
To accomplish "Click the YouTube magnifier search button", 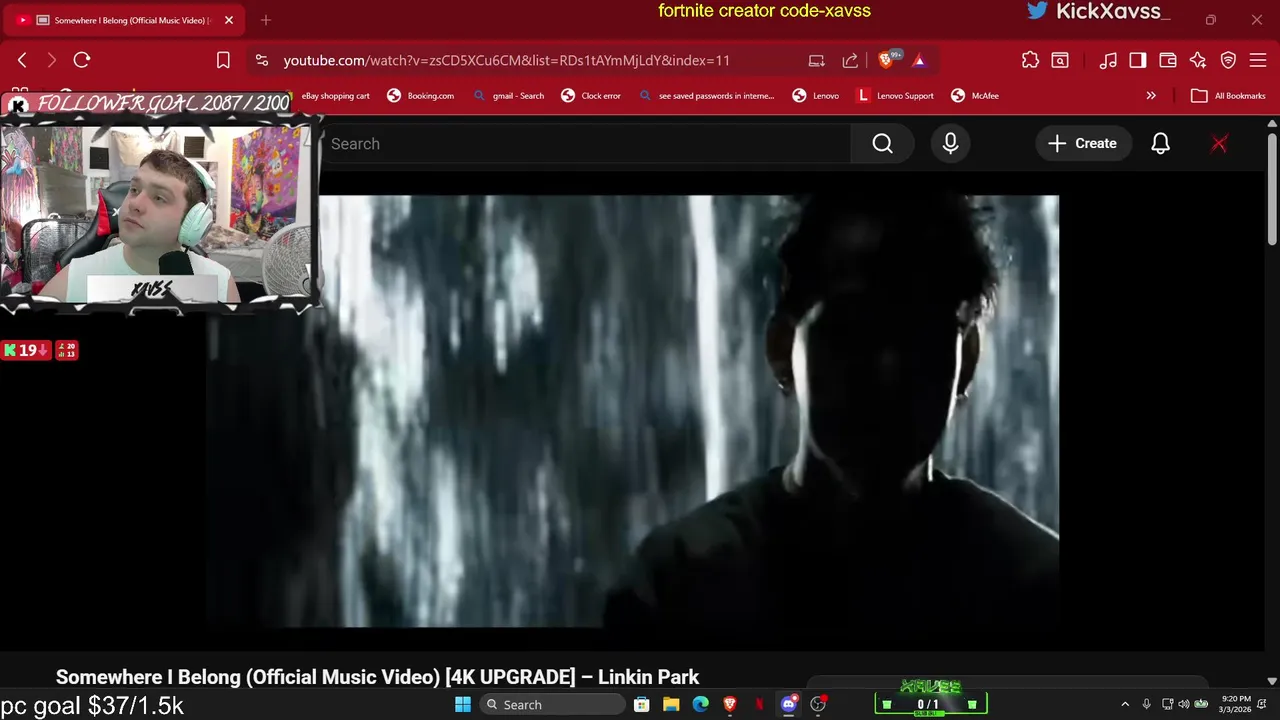I will 882,144.
